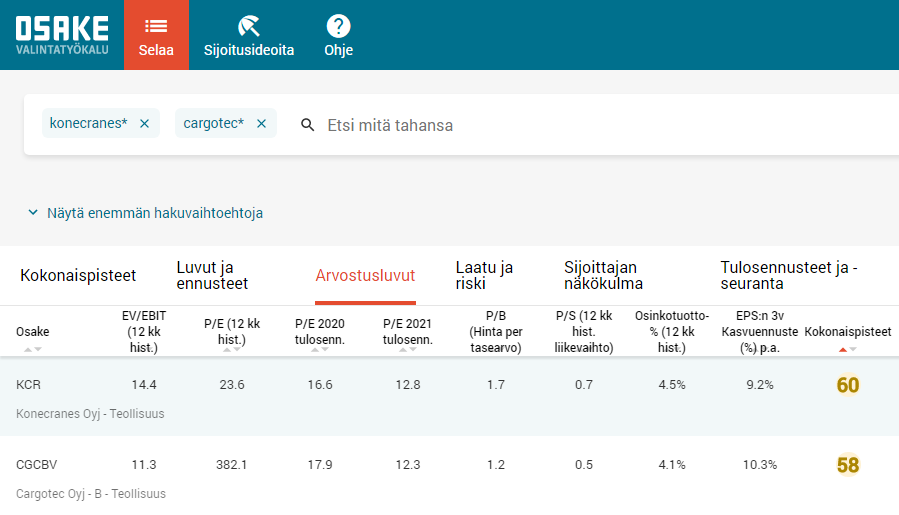
Task: Switch to the Kokonaispisteet tab
Action: tap(78, 275)
